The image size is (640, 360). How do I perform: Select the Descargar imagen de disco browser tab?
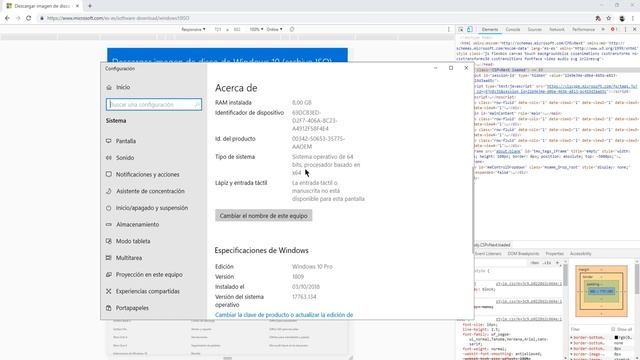click(42, 6)
